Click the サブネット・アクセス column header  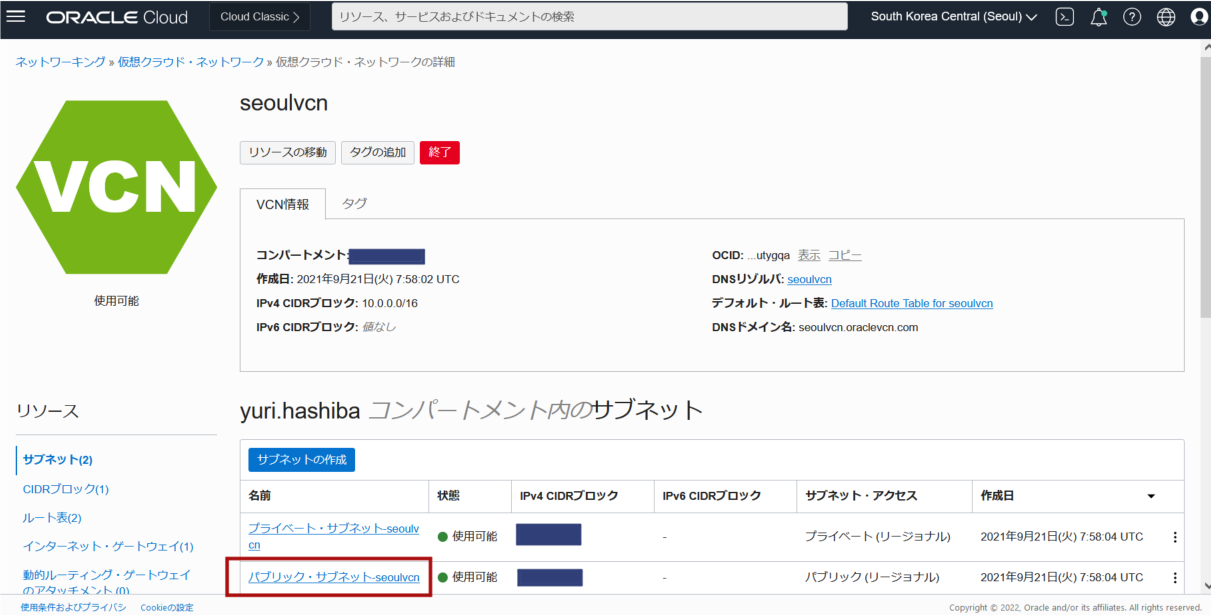pos(861,496)
